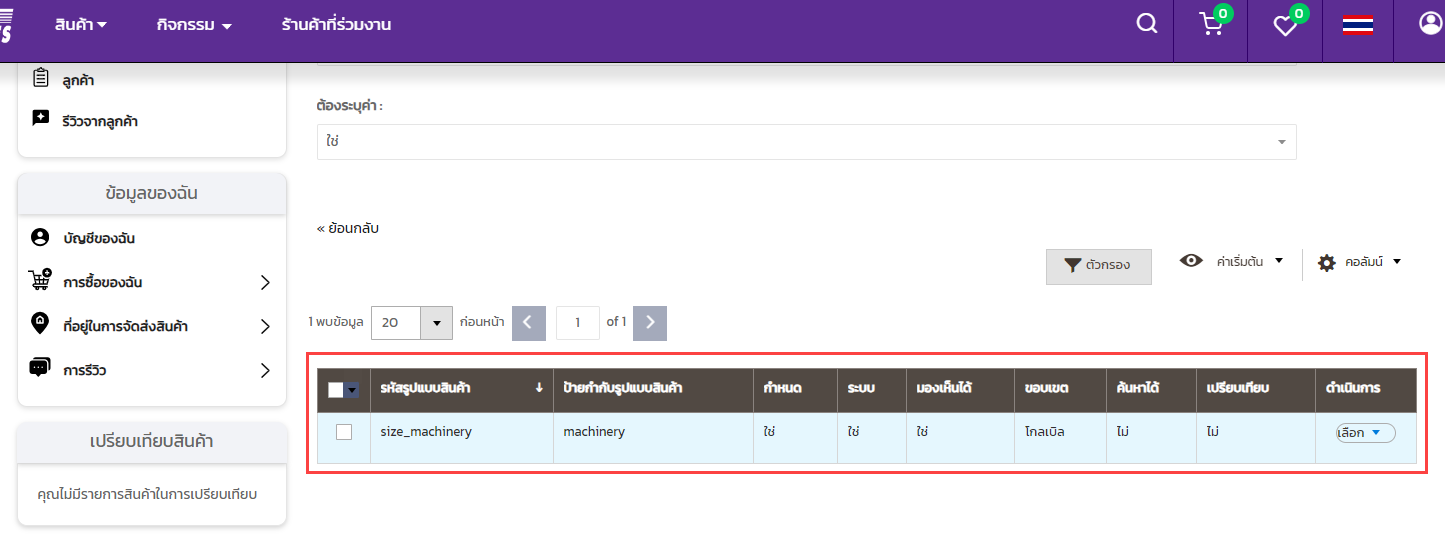Click the search magnifier icon
The image size is (1445, 534).
coord(1146,25)
